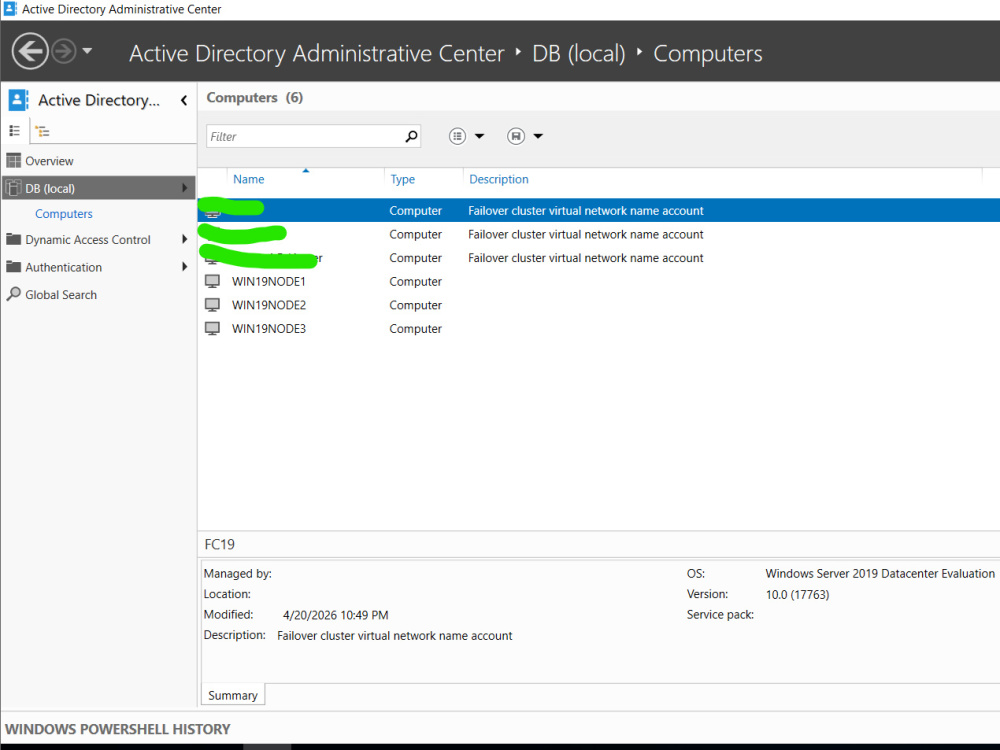Expand Dynamic Access Control arrow
The image size is (1000, 750).
point(184,239)
